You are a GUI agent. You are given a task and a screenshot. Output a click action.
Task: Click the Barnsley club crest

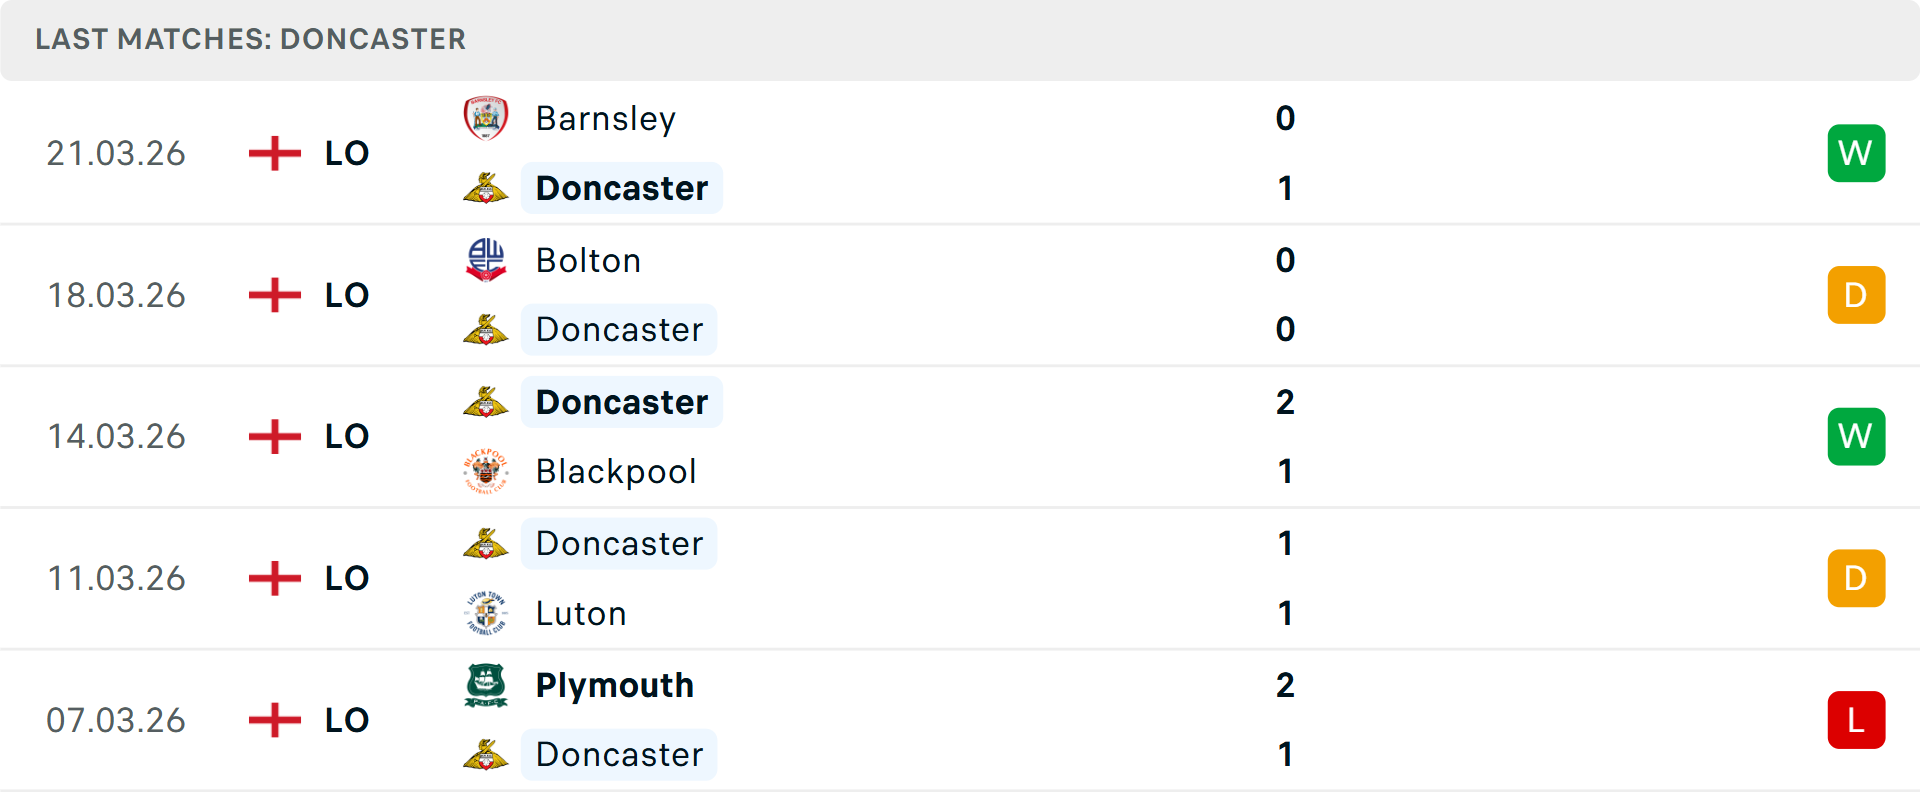pos(486,118)
